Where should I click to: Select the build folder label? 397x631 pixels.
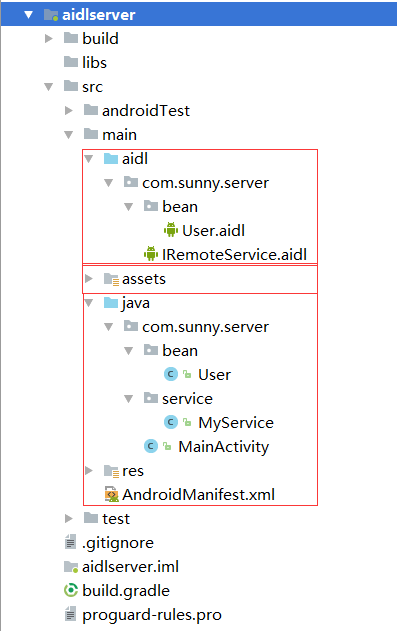[101, 39]
